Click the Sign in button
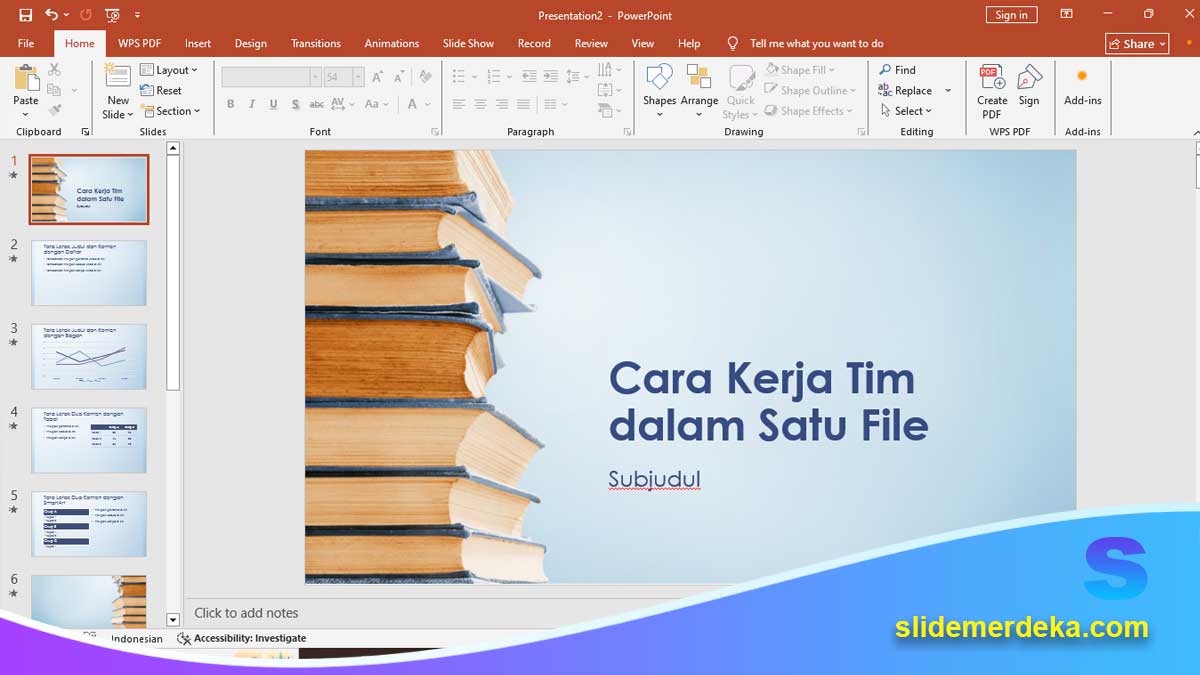This screenshot has height=675, width=1200. [x=1011, y=15]
